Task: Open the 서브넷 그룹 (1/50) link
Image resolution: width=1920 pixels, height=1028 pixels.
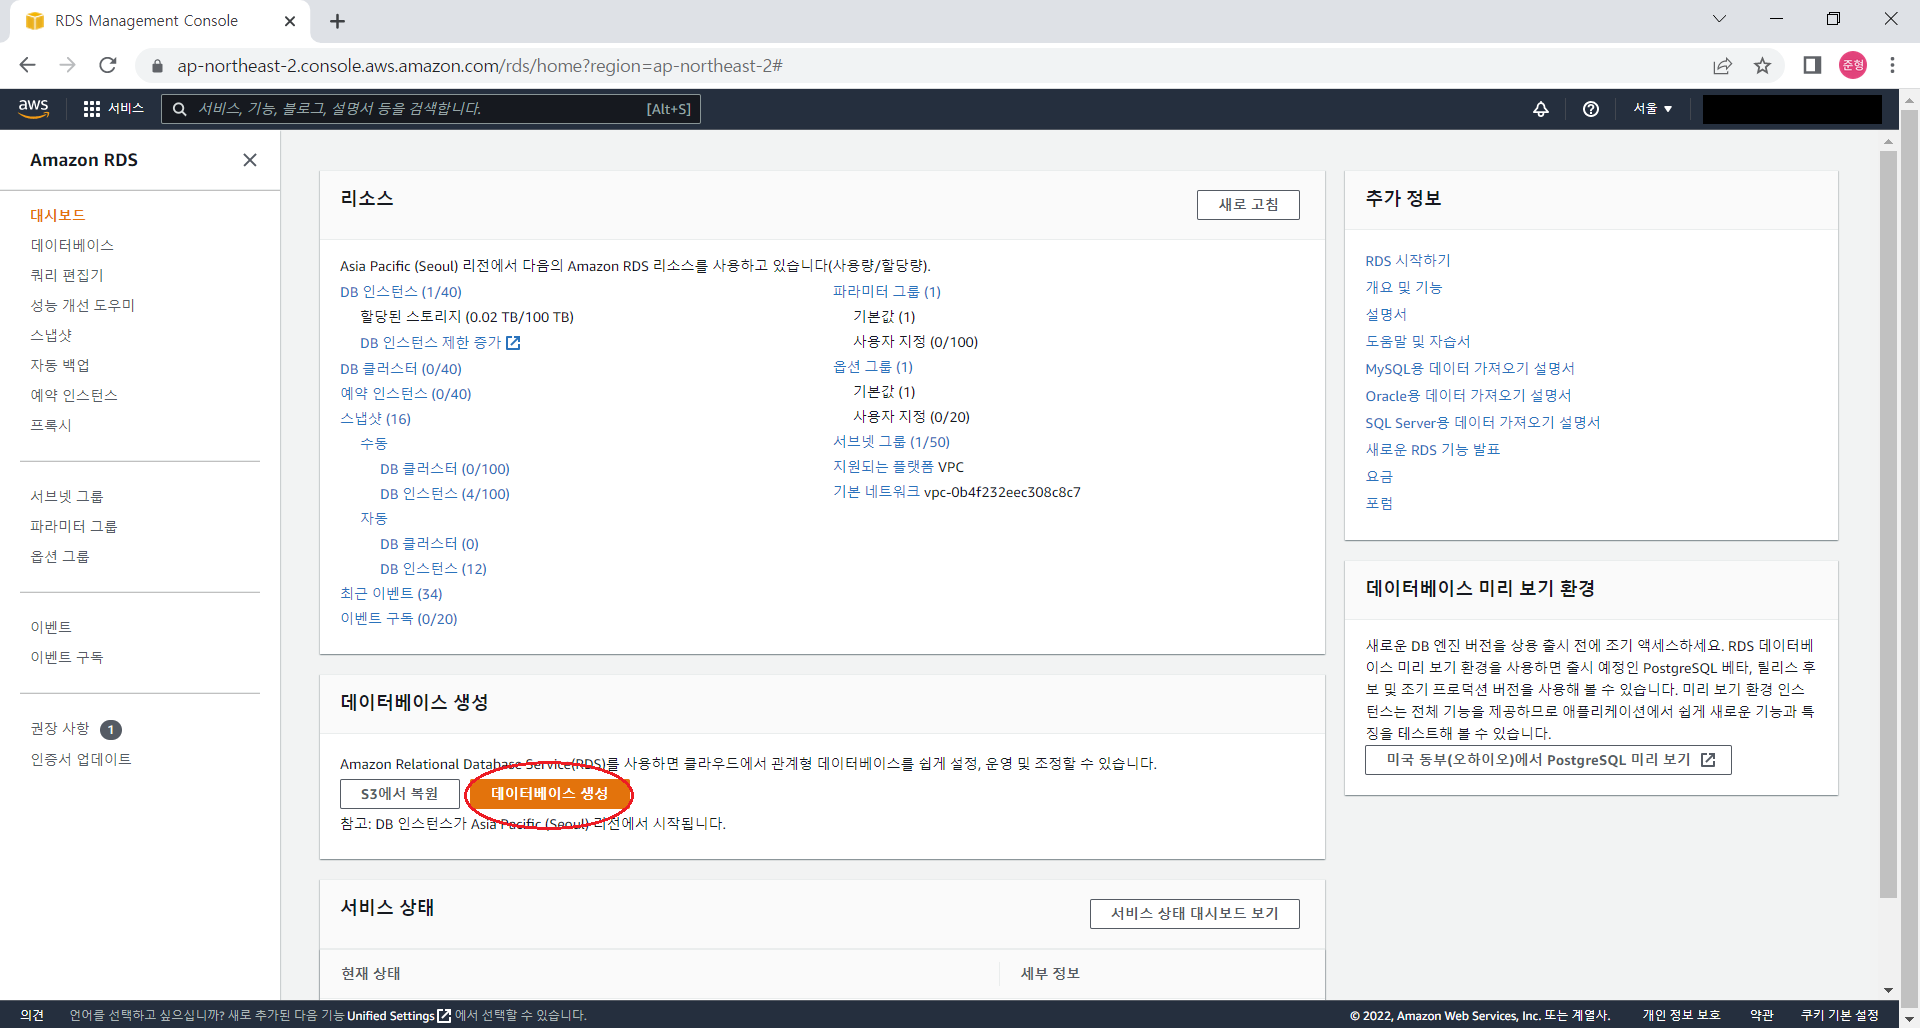Action: click(892, 442)
